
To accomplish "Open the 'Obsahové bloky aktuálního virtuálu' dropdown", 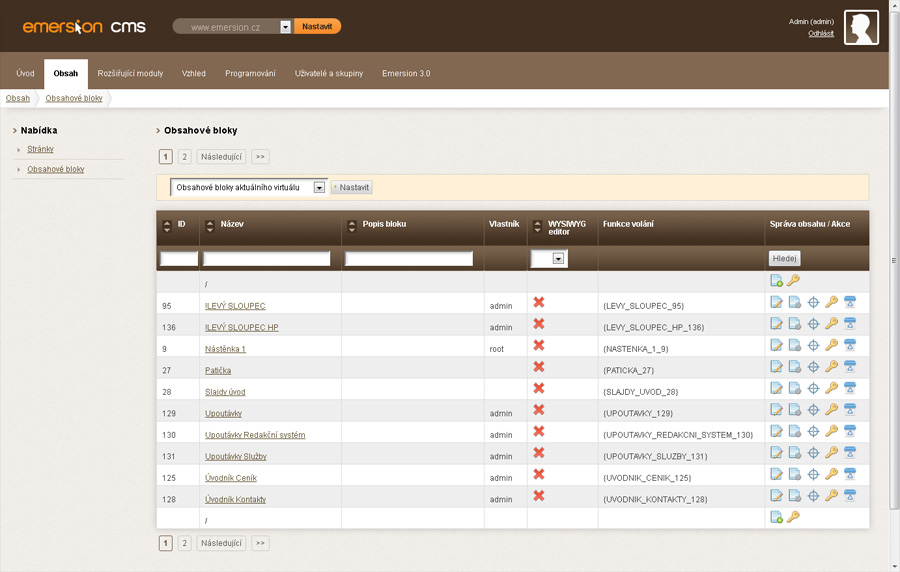I will 319,187.
